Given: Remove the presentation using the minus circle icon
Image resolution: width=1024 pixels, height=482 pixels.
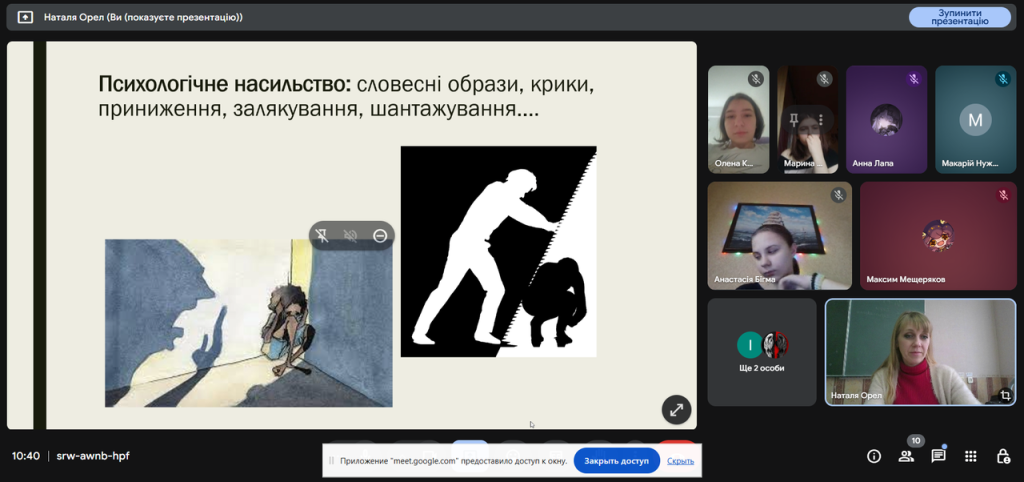Looking at the screenshot, I should pyautogui.click(x=380, y=235).
